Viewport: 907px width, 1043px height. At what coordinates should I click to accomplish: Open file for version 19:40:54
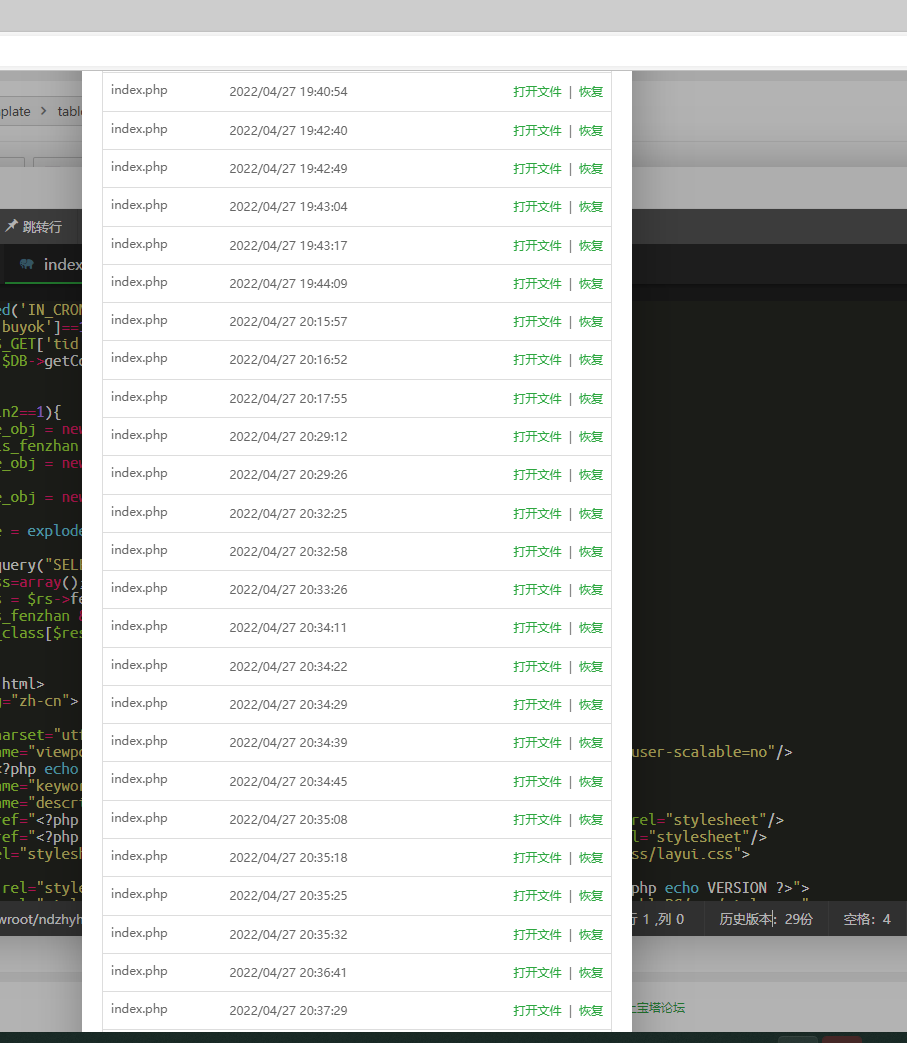click(x=537, y=92)
